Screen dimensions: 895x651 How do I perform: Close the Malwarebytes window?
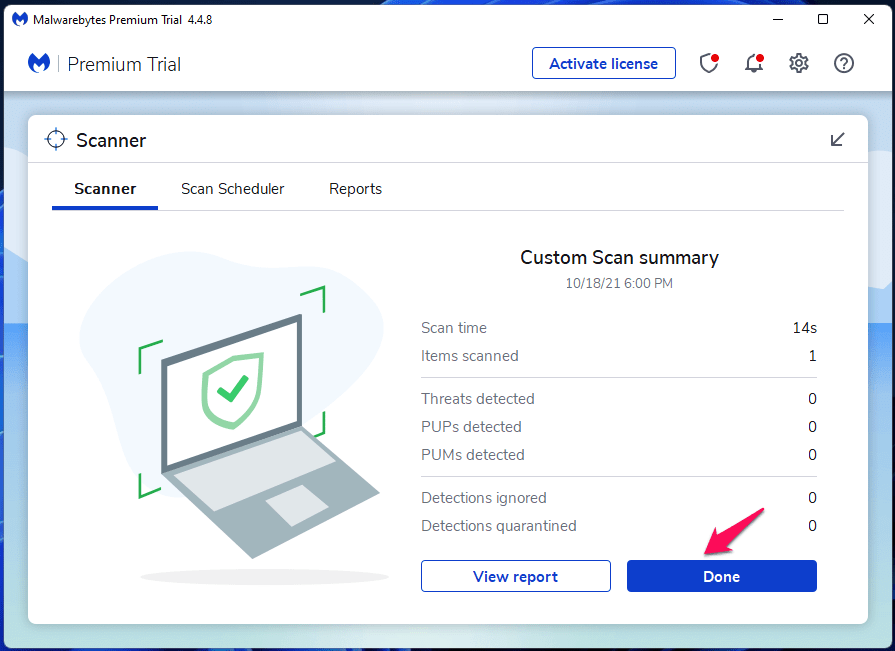tap(869, 19)
